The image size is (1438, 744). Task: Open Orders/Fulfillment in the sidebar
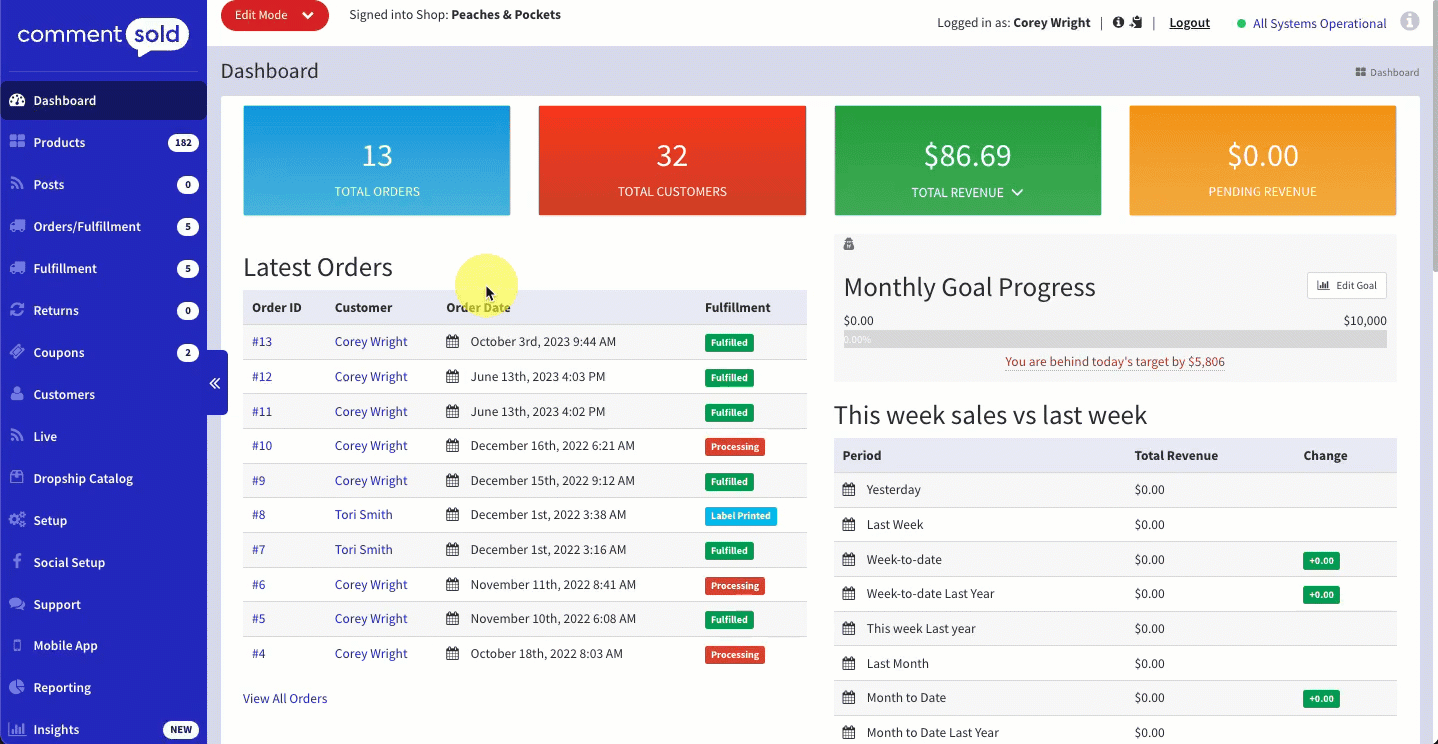coord(87,226)
